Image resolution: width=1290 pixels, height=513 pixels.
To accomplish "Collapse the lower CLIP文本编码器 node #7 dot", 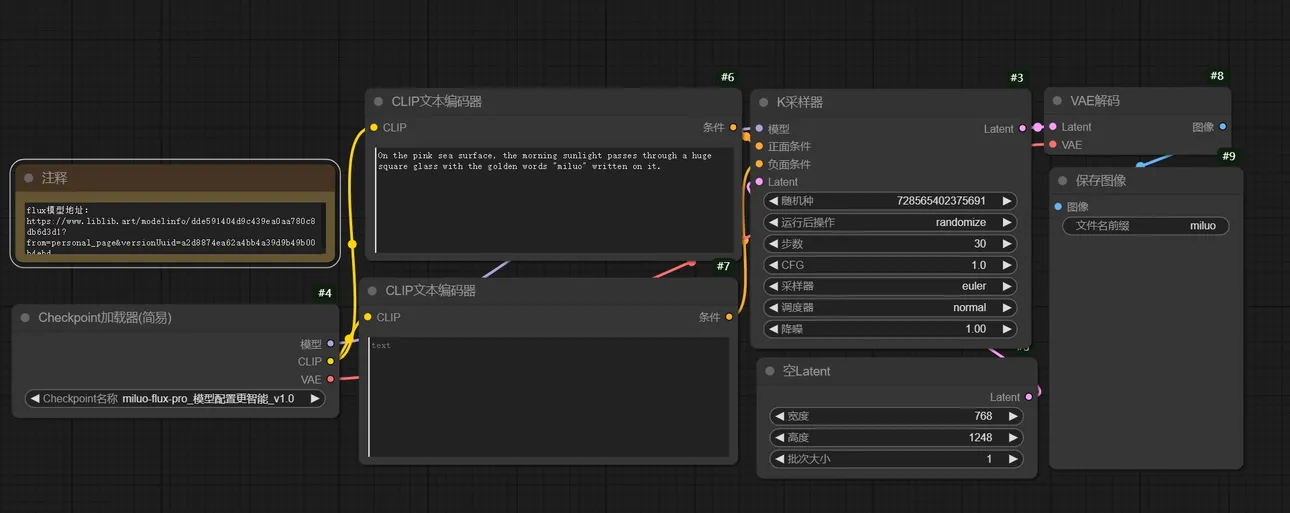I will pyautogui.click(x=373, y=291).
